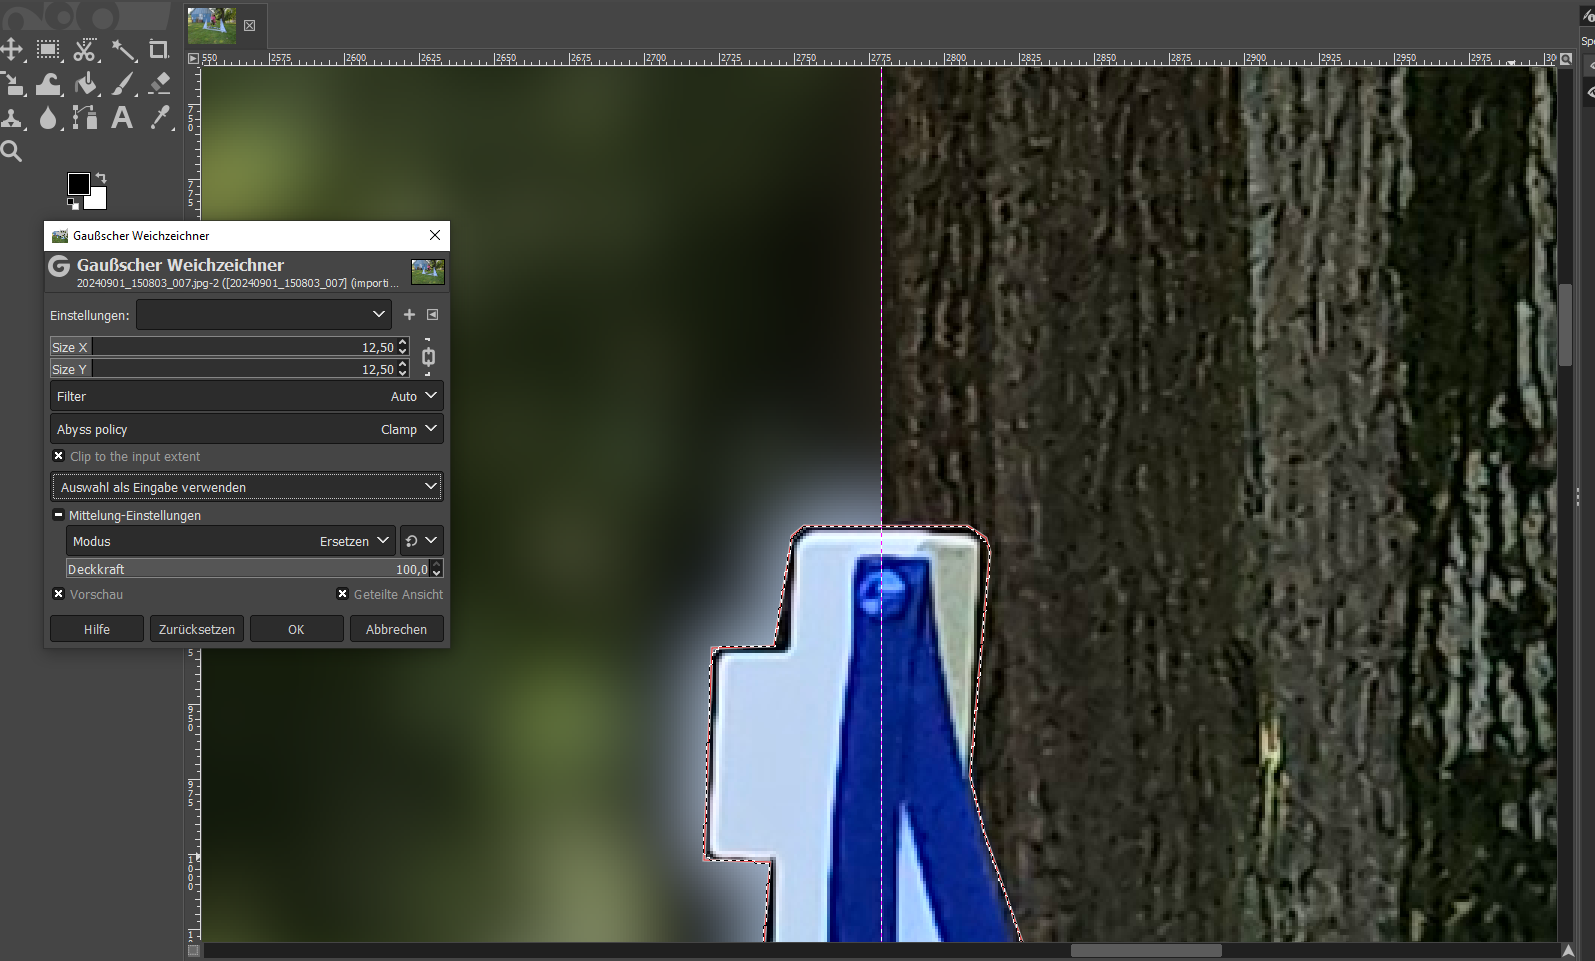Open the Auswahl als Eingabe verwenden dropdown
Screen dimensions: 1595x961
pyautogui.click(x=246, y=487)
